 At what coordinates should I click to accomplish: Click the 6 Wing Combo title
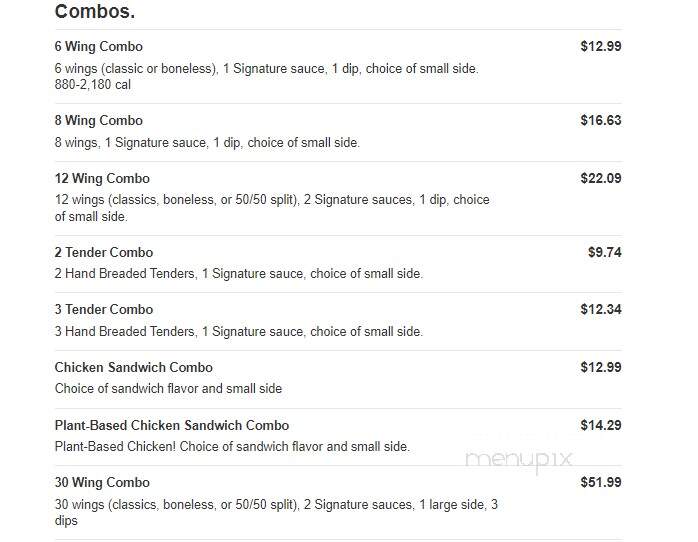pos(98,46)
